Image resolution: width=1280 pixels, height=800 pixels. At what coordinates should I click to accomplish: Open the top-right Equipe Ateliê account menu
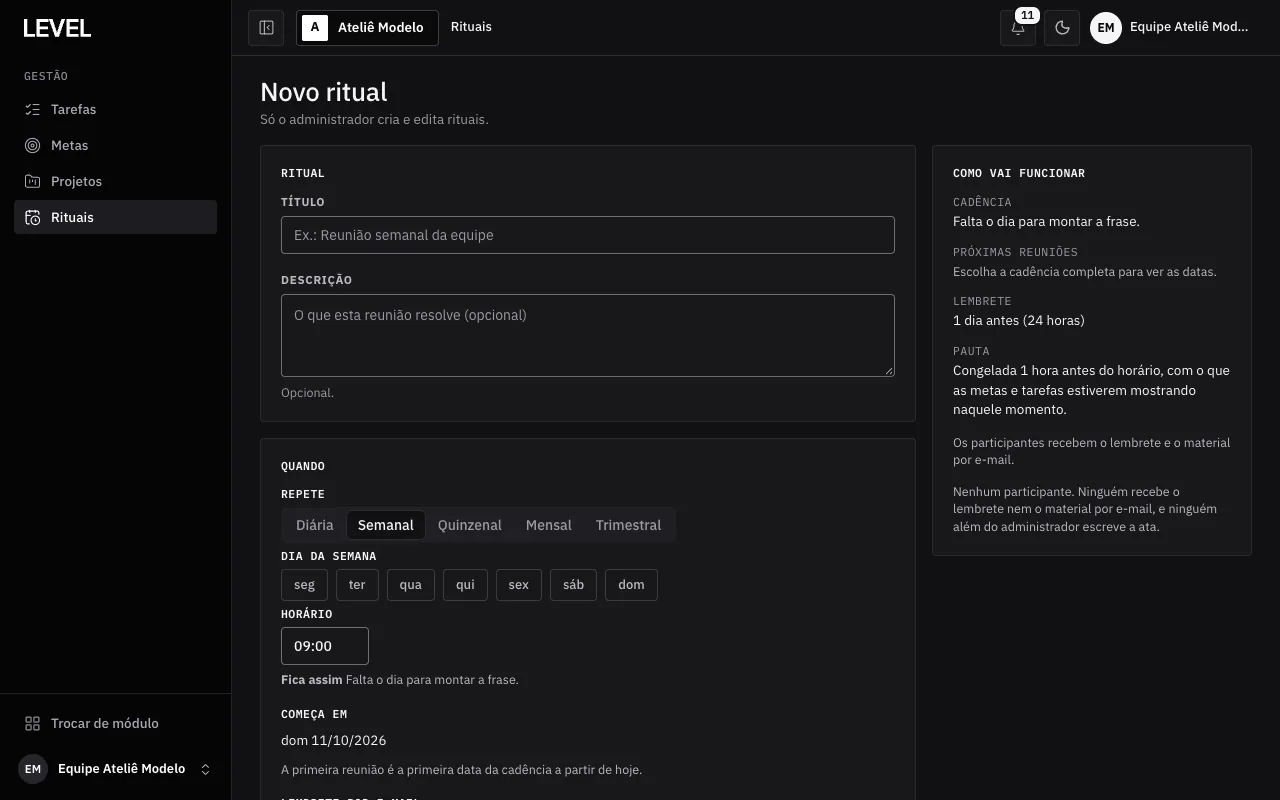[x=1170, y=28]
